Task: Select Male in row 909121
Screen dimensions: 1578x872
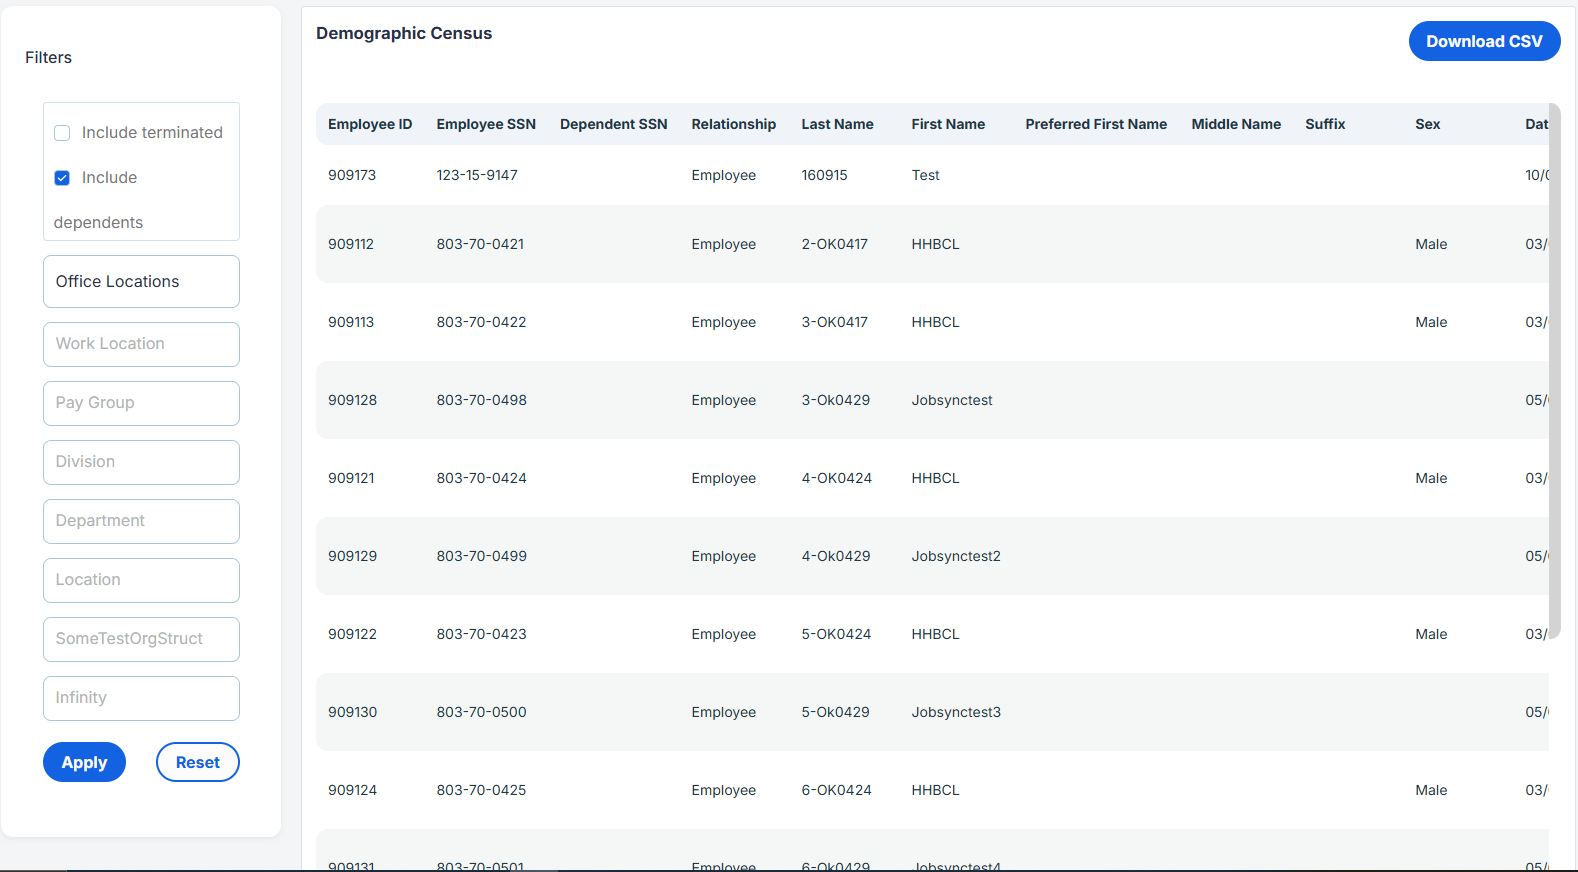Action: pyautogui.click(x=1431, y=478)
